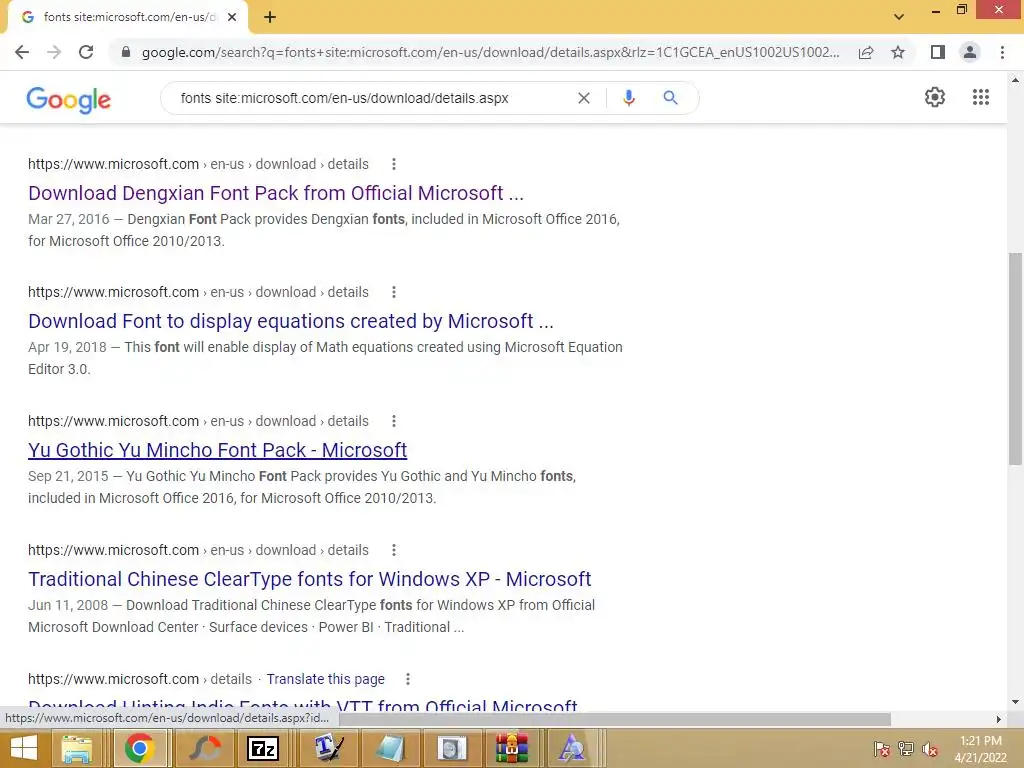Open the blue notepad taskbar icon
The width and height of the screenshot is (1024, 768).
391,749
